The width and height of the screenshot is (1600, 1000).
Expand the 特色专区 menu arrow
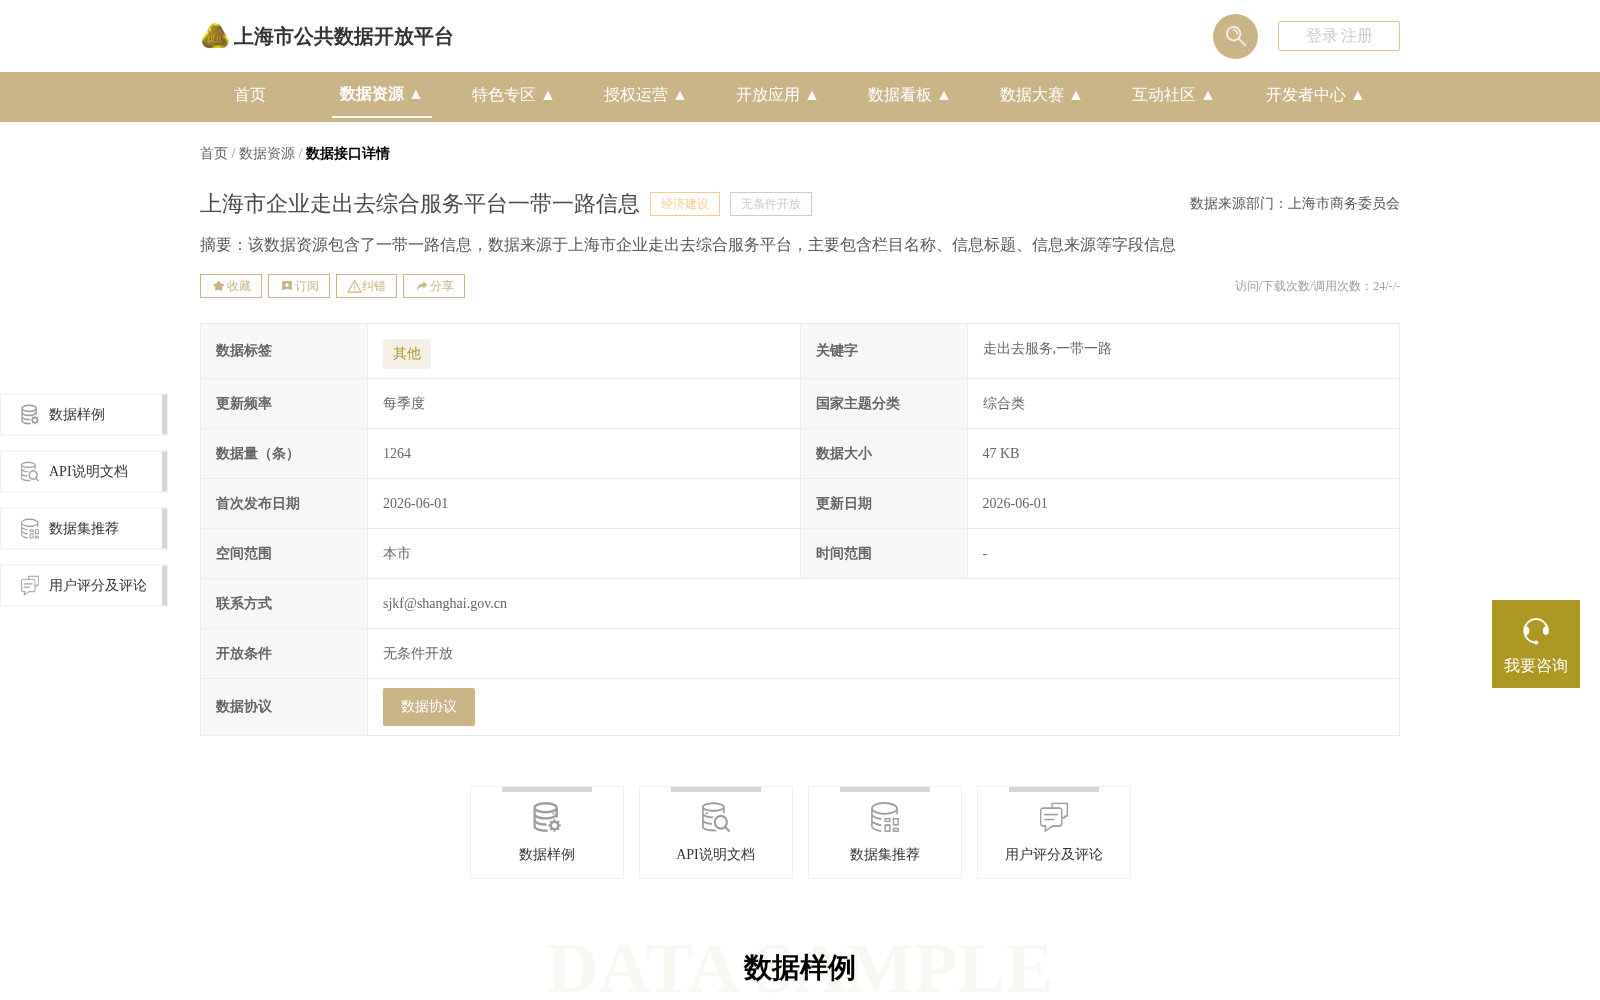(548, 95)
